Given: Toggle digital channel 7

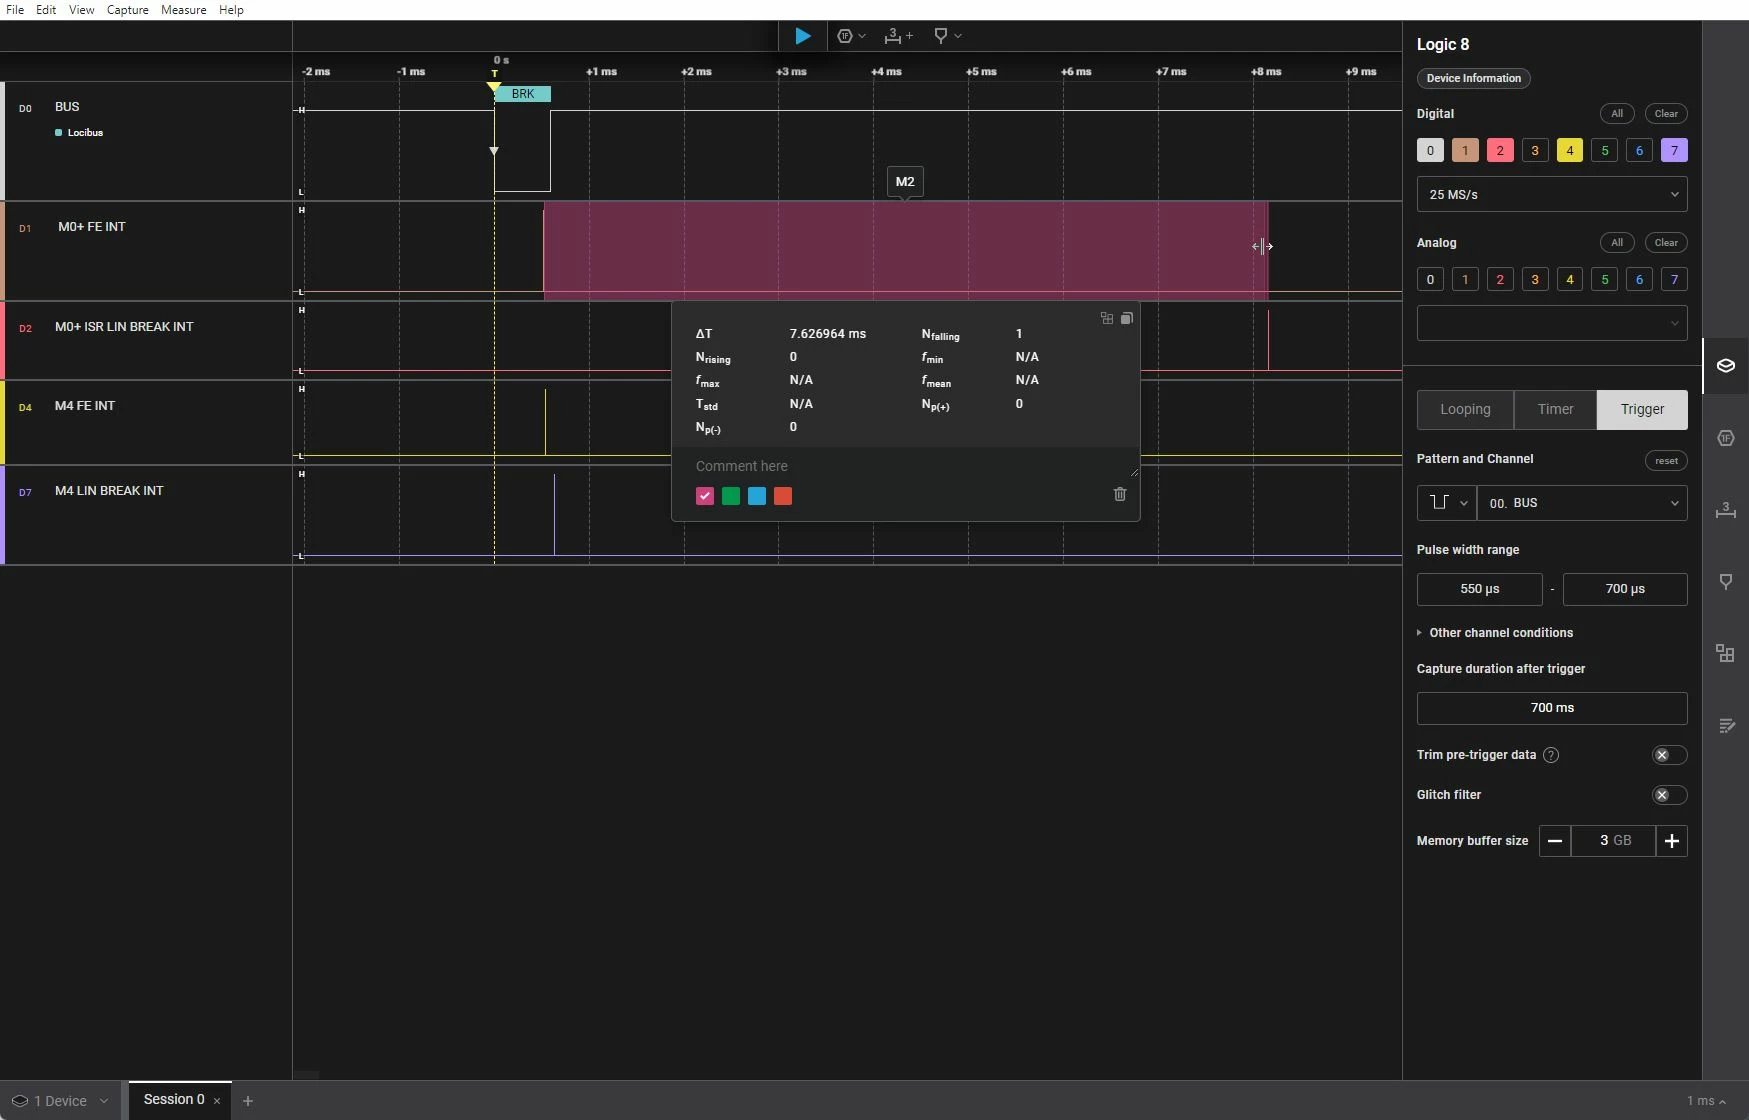Looking at the screenshot, I should pyautogui.click(x=1673, y=150).
